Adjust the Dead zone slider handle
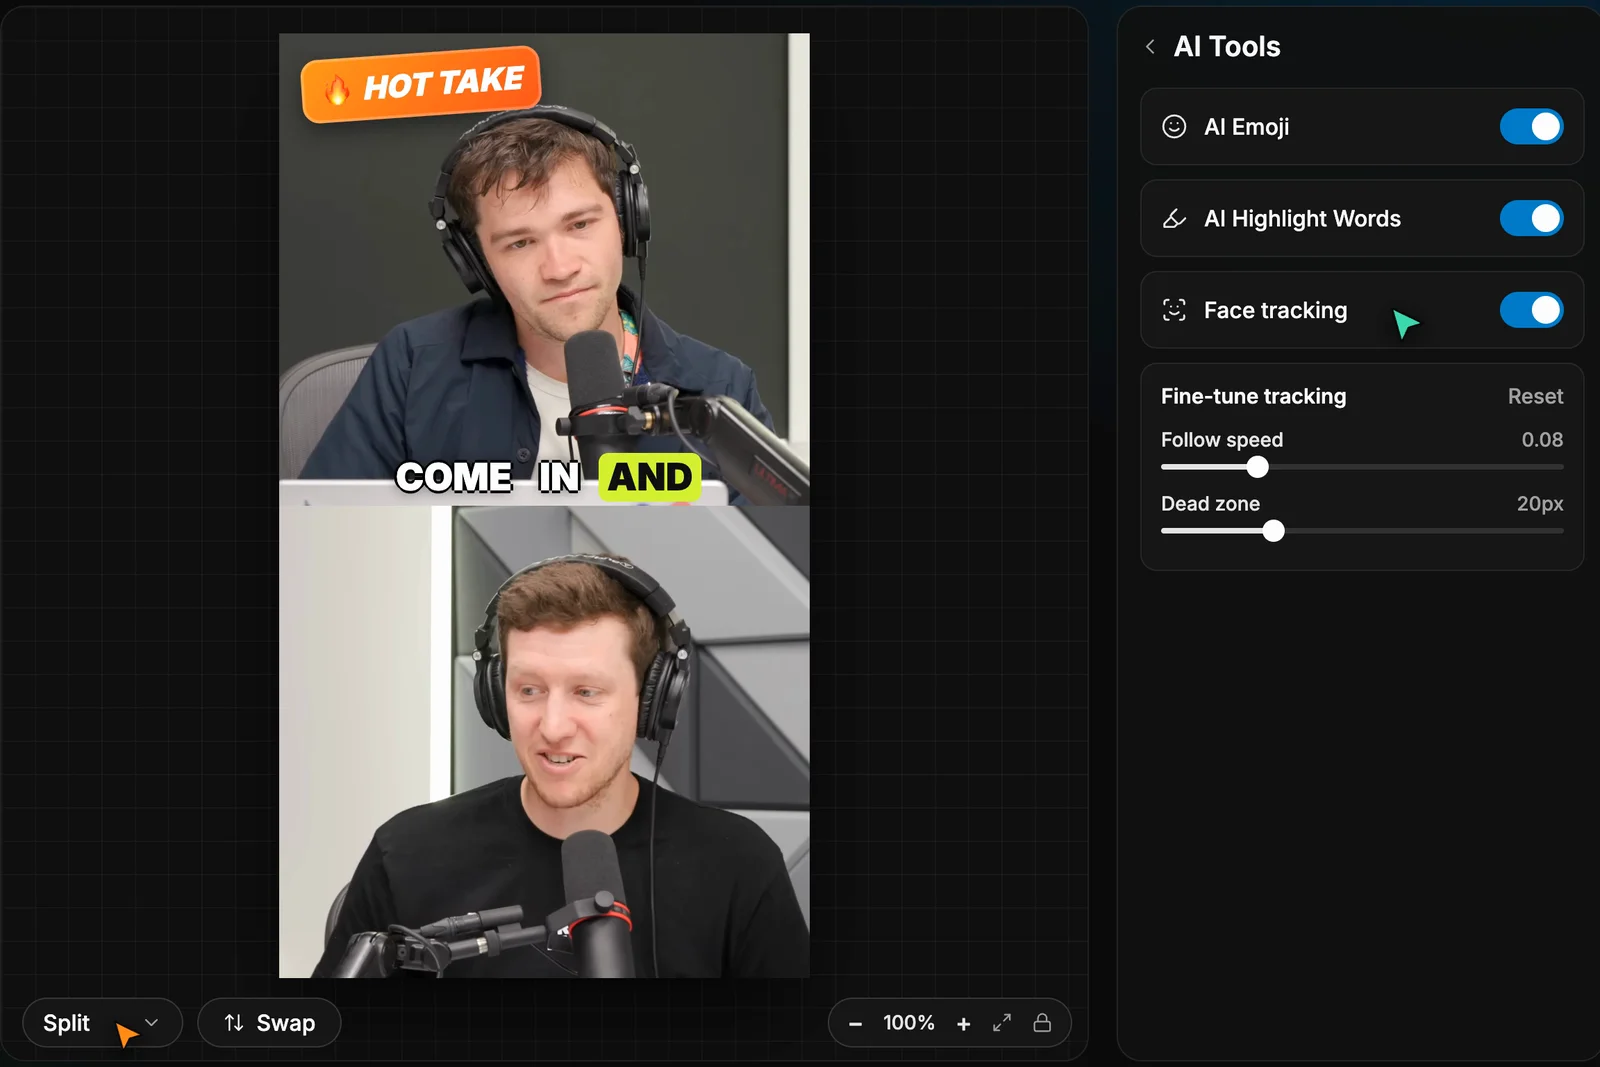Viewport: 1600px width, 1067px height. tap(1273, 531)
